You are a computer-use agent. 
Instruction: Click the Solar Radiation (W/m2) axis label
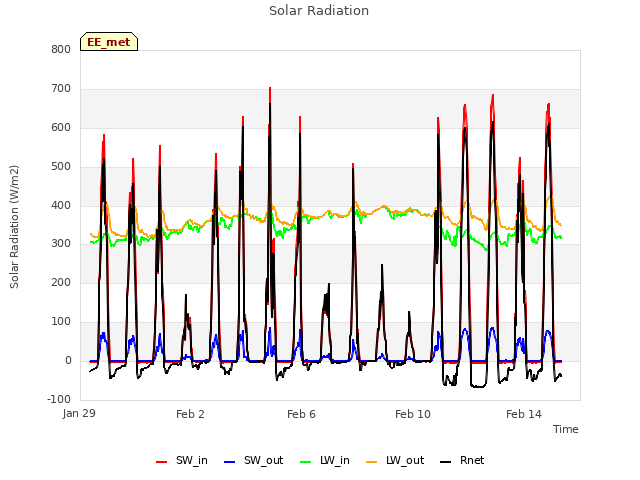click(x=14, y=227)
